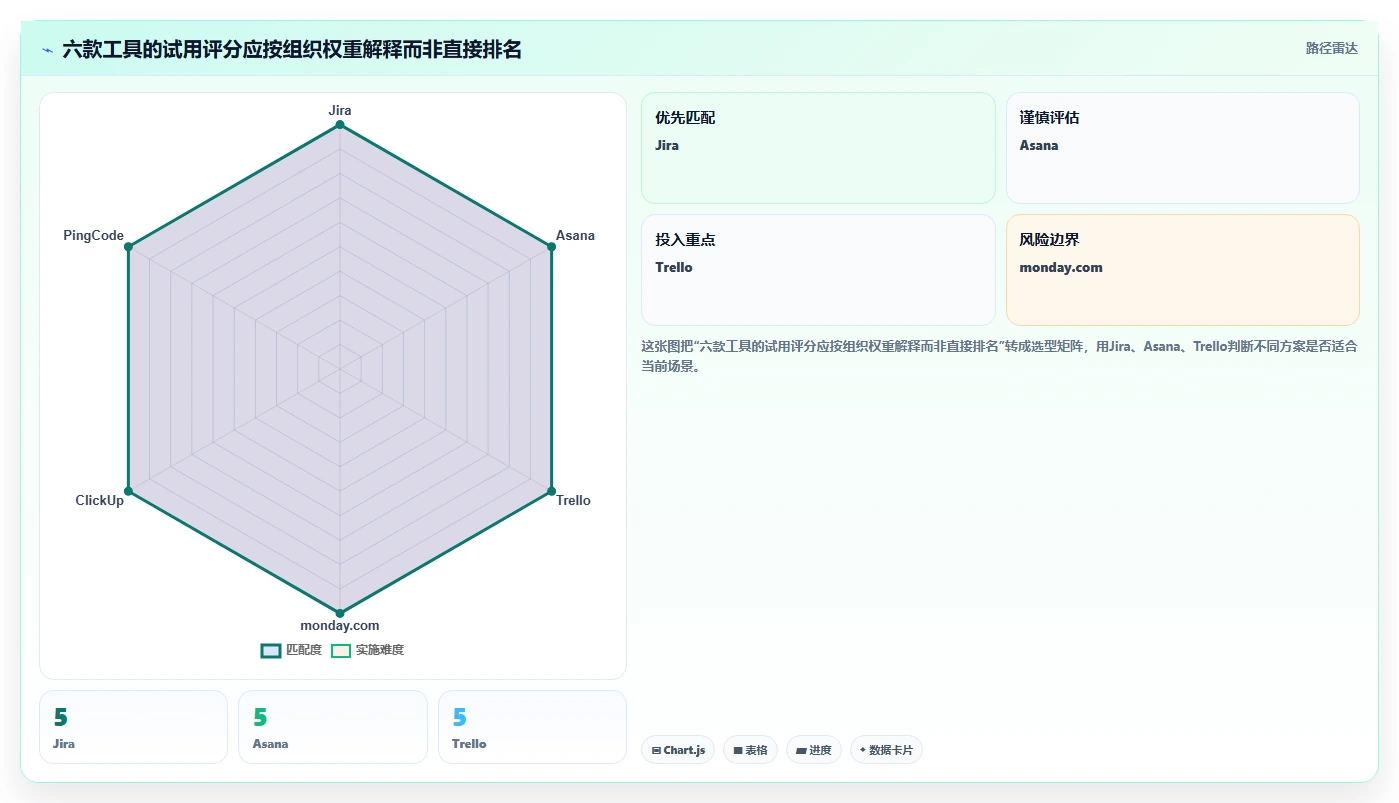
Task: Click the monday.com axis label on chart
Action: point(340,626)
